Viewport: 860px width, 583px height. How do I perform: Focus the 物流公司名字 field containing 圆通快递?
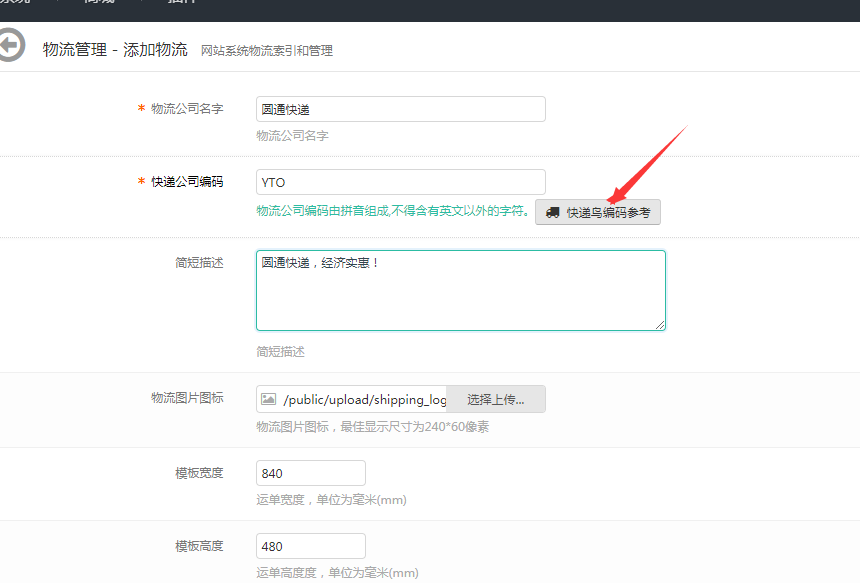click(400, 109)
